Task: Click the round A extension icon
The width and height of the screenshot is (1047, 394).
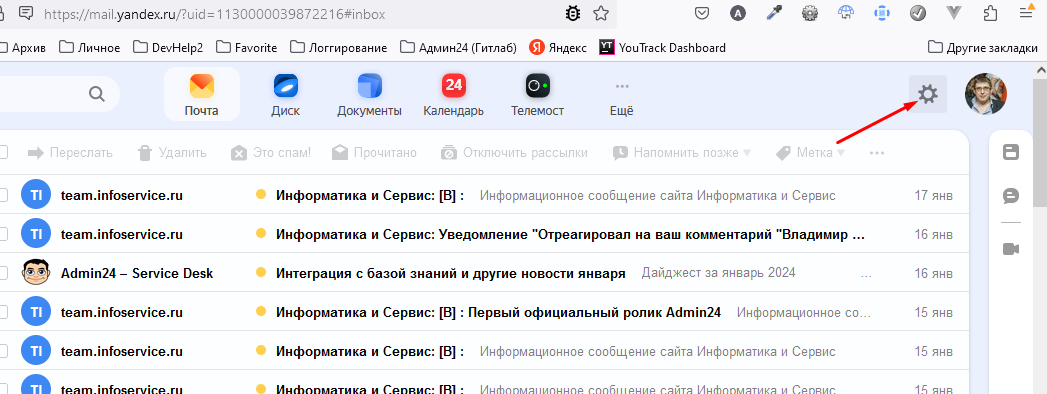Action: point(737,13)
